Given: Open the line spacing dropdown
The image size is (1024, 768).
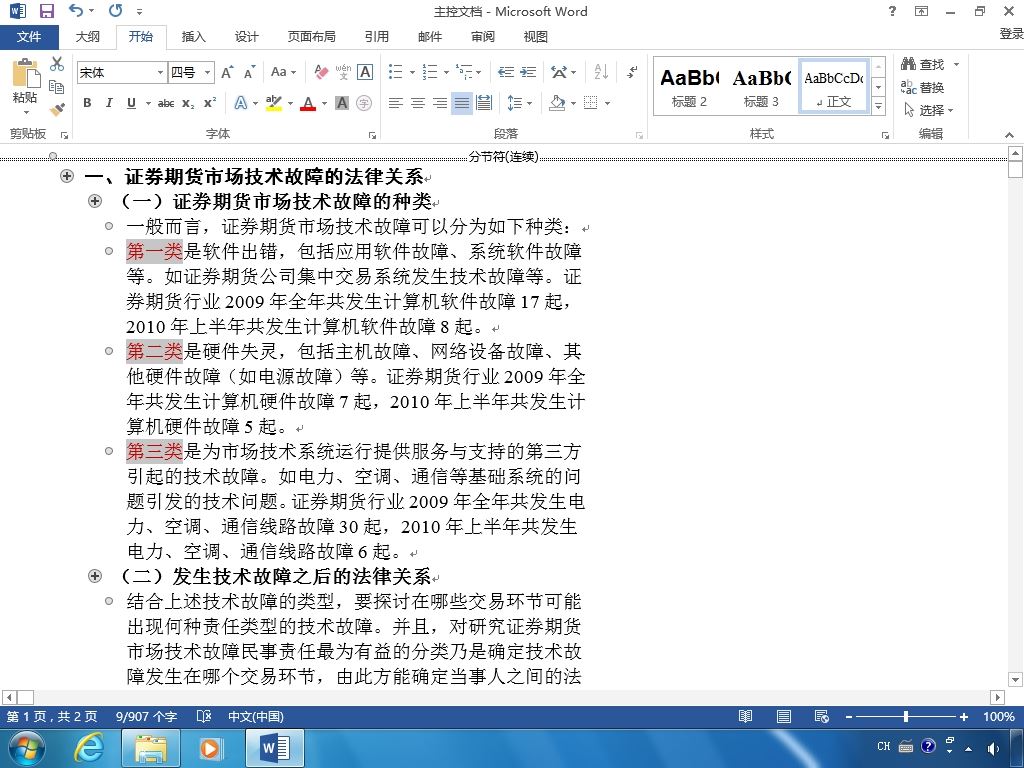Looking at the screenshot, I should click(520, 103).
